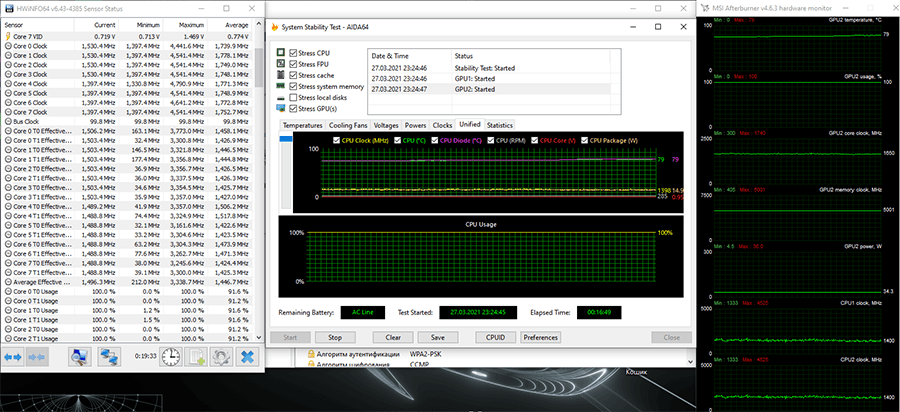Uncheck the Stress FPU checkbox
This screenshot has height=412, width=900.
[293, 64]
